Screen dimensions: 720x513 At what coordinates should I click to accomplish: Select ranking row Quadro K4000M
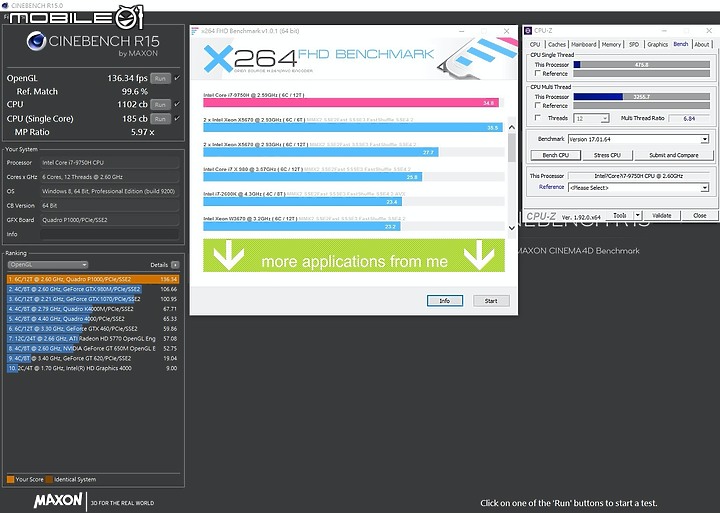93,309
